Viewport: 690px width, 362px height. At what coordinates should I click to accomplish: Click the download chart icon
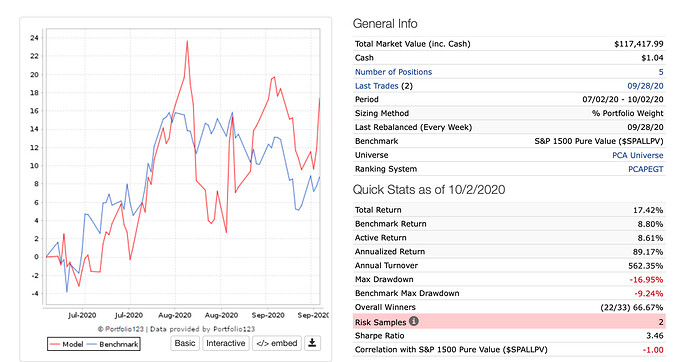click(x=312, y=343)
